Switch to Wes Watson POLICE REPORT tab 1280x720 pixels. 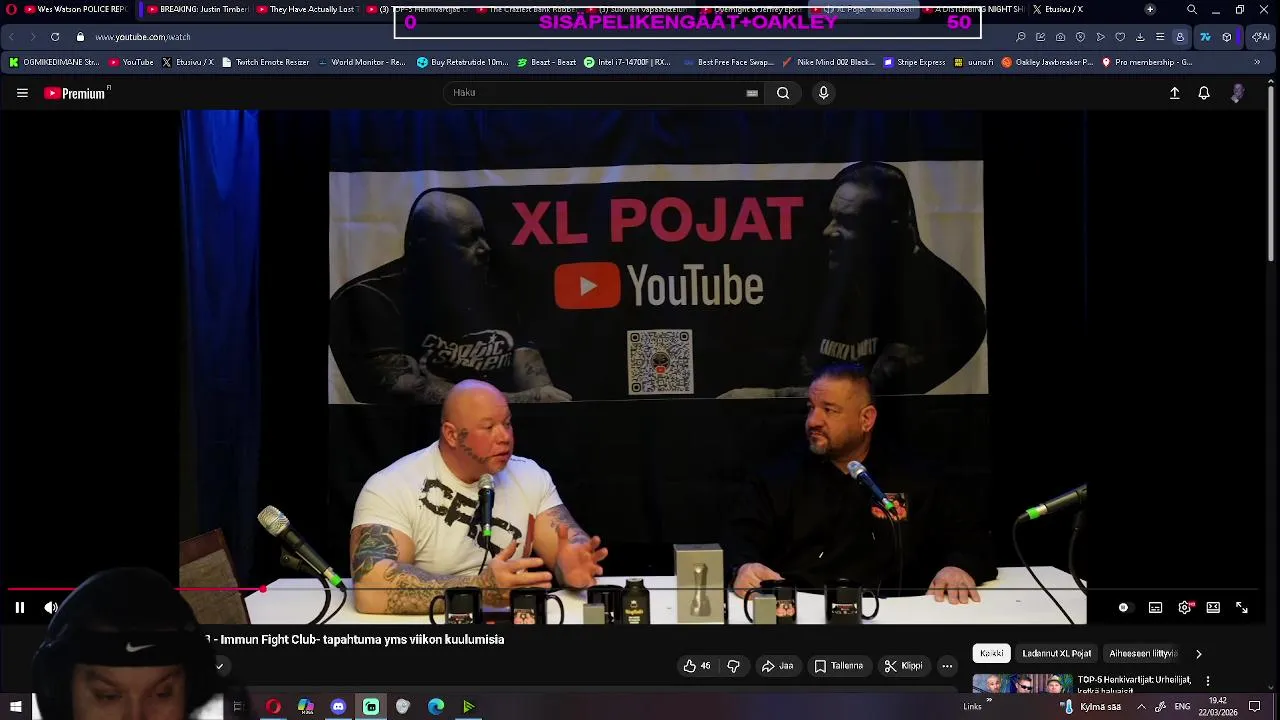coord(75,9)
